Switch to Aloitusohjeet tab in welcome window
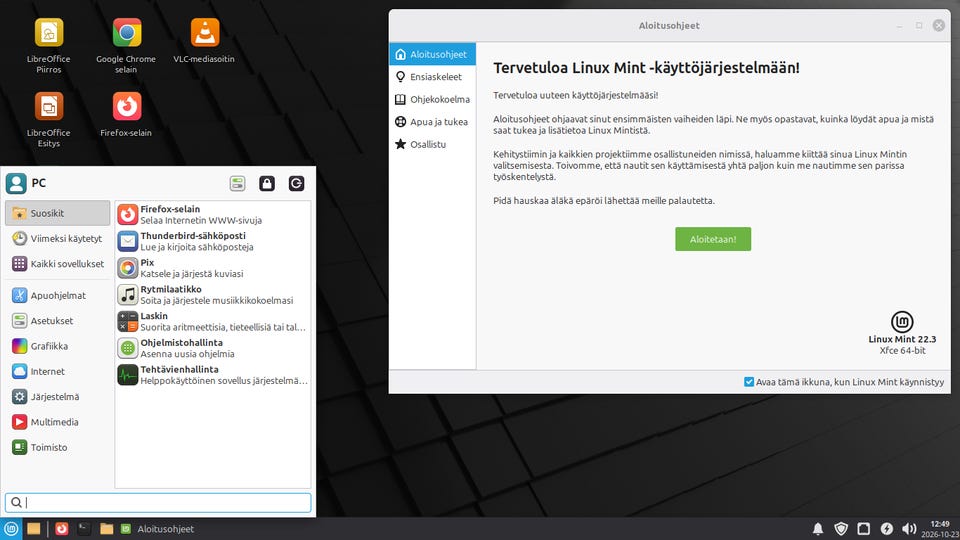The width and height of the screenshot is (960, 540). 432,54
